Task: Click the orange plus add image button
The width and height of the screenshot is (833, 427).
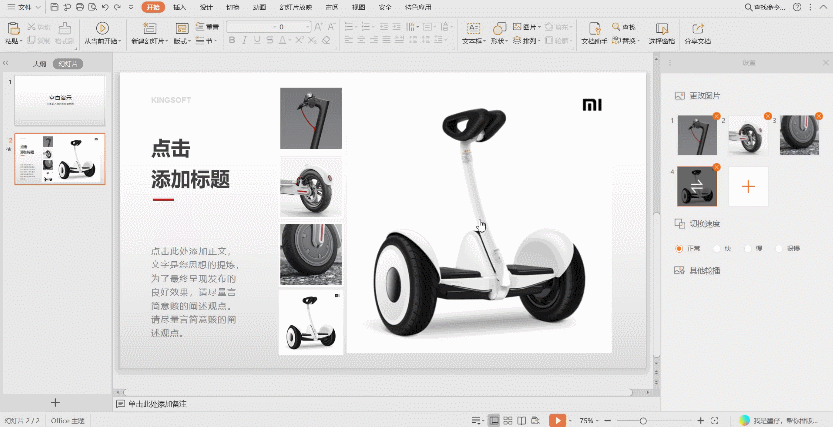Action: [747, 186]
